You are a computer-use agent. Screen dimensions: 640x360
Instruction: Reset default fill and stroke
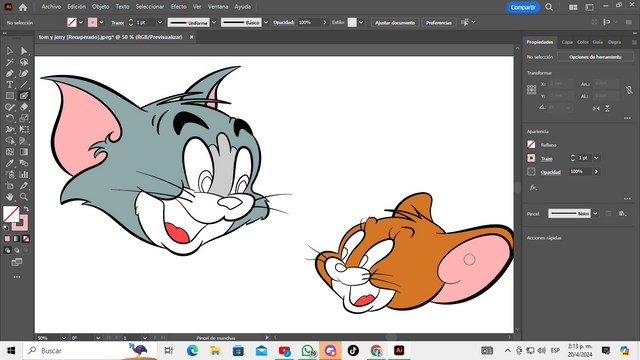[6, 228]
